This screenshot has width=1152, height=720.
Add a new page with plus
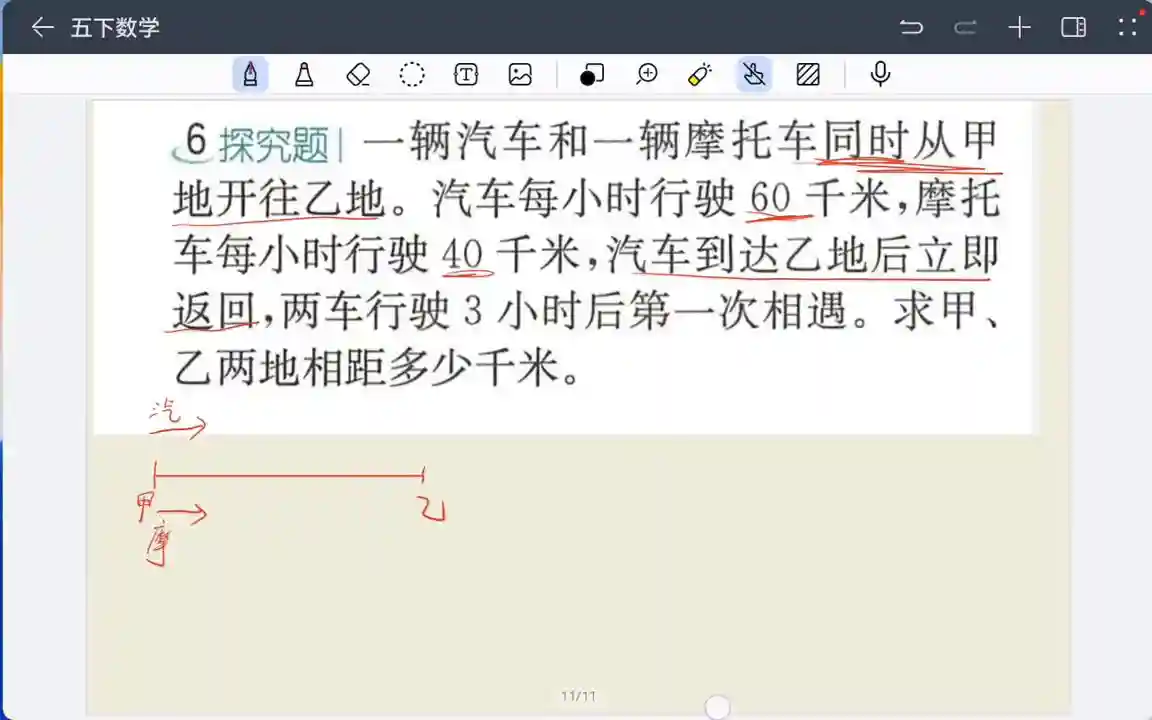pyautogui.click(x=1019, y=27)
